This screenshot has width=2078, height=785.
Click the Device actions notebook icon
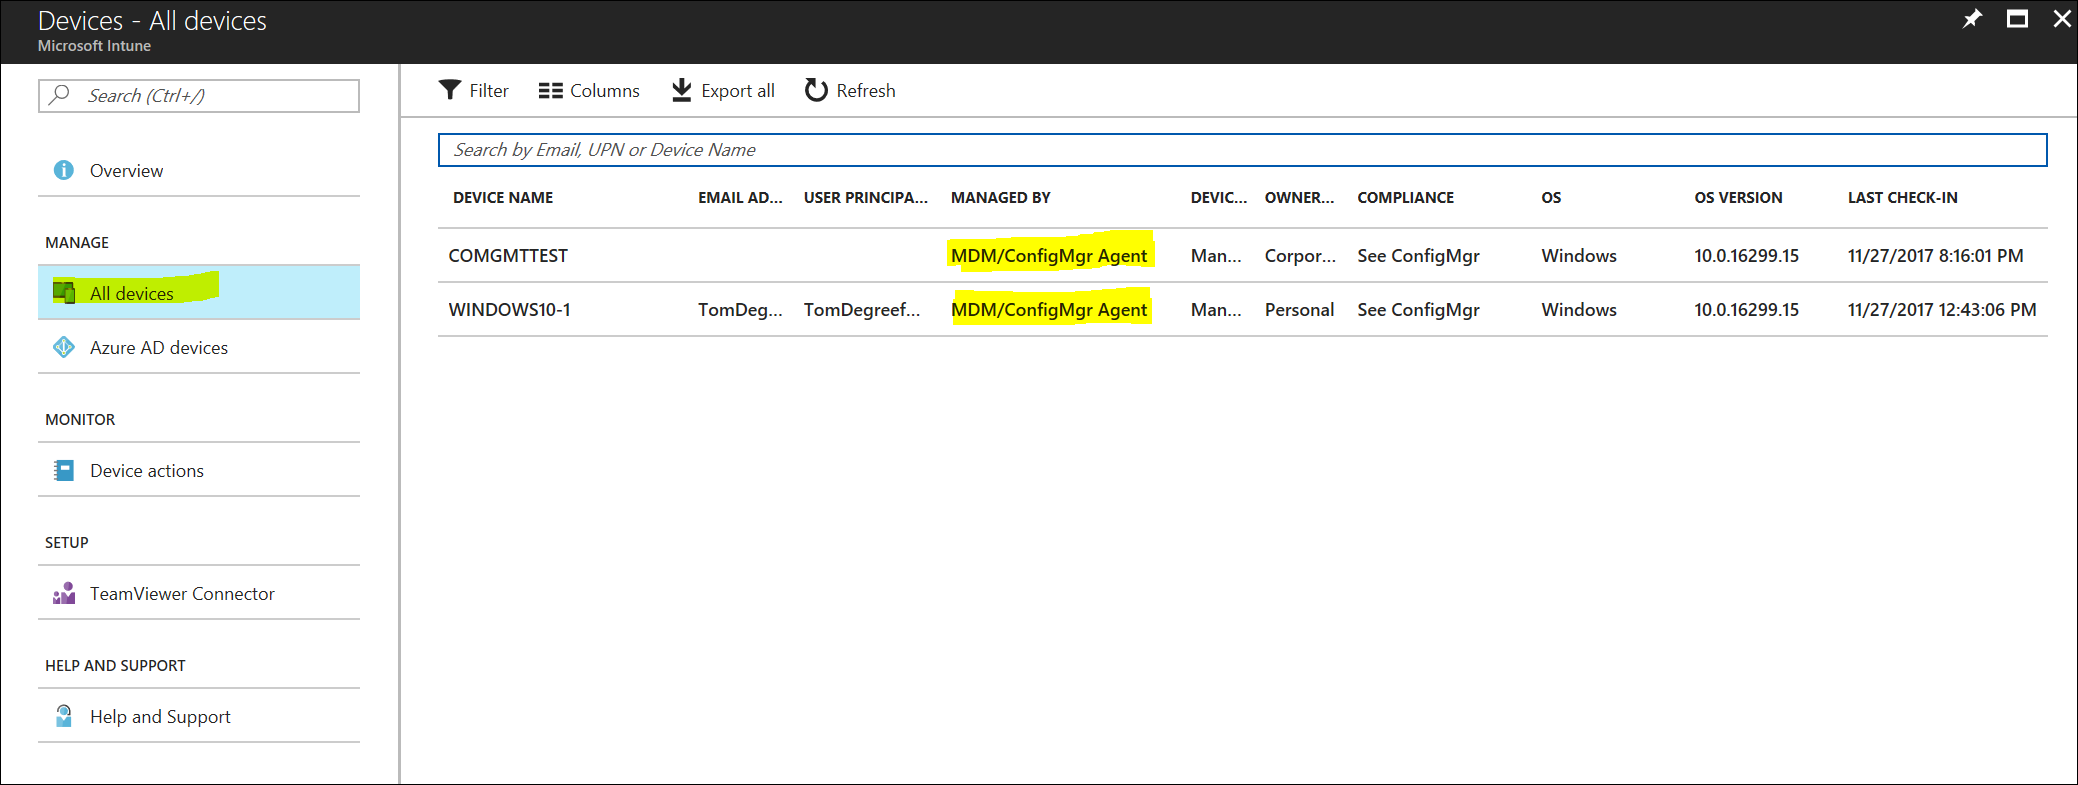point(64,470)
